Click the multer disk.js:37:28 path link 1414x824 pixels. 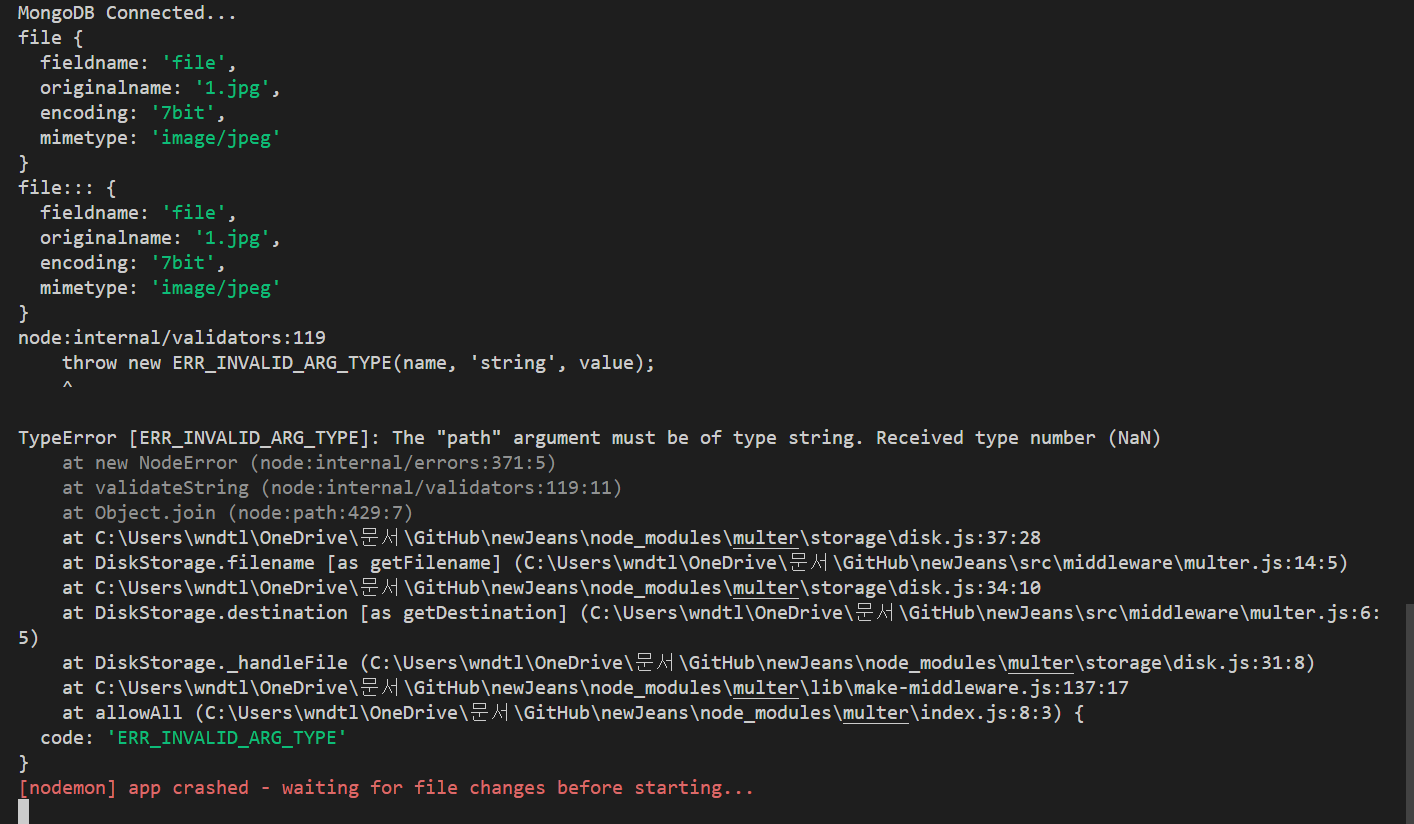tap(568, 538)
